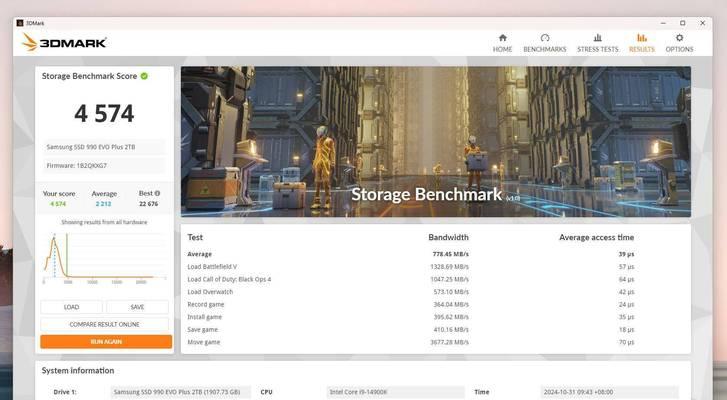Click the Average access time column header

(596, 237)
